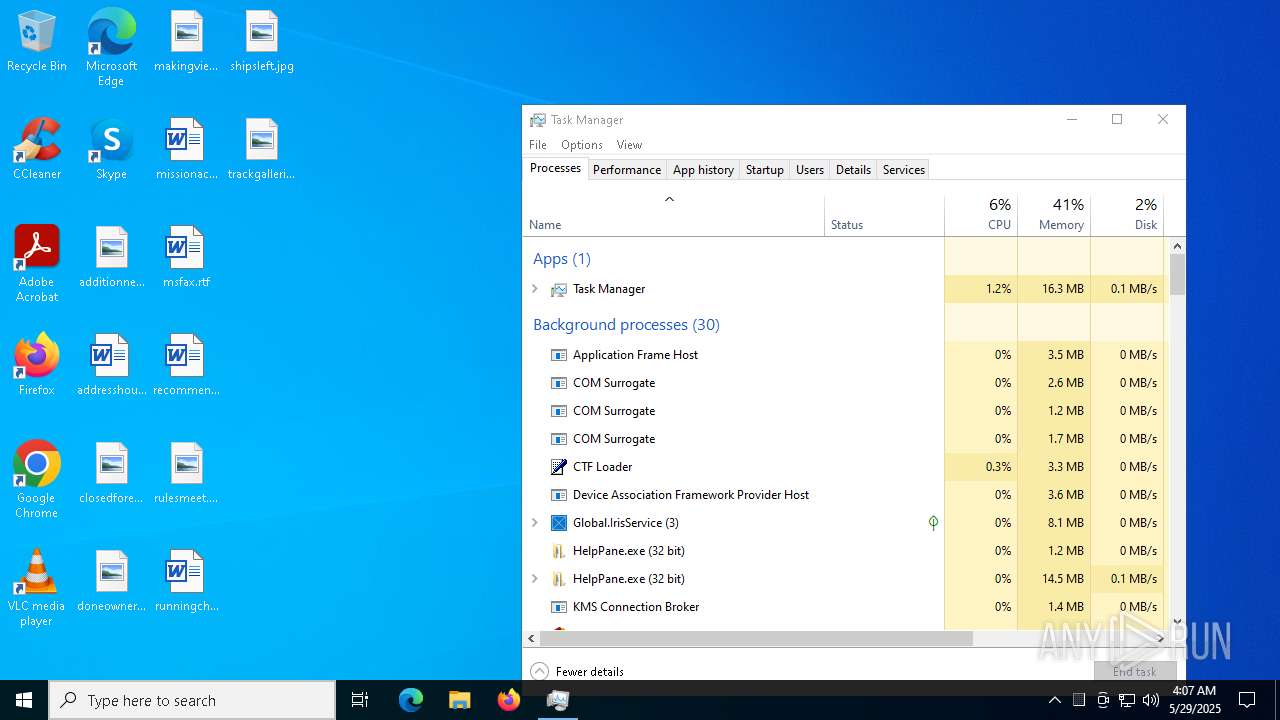Open the VLC media player desktop shortcut
Viewport: 1280px width, 720px height.
tap(37, 588)
